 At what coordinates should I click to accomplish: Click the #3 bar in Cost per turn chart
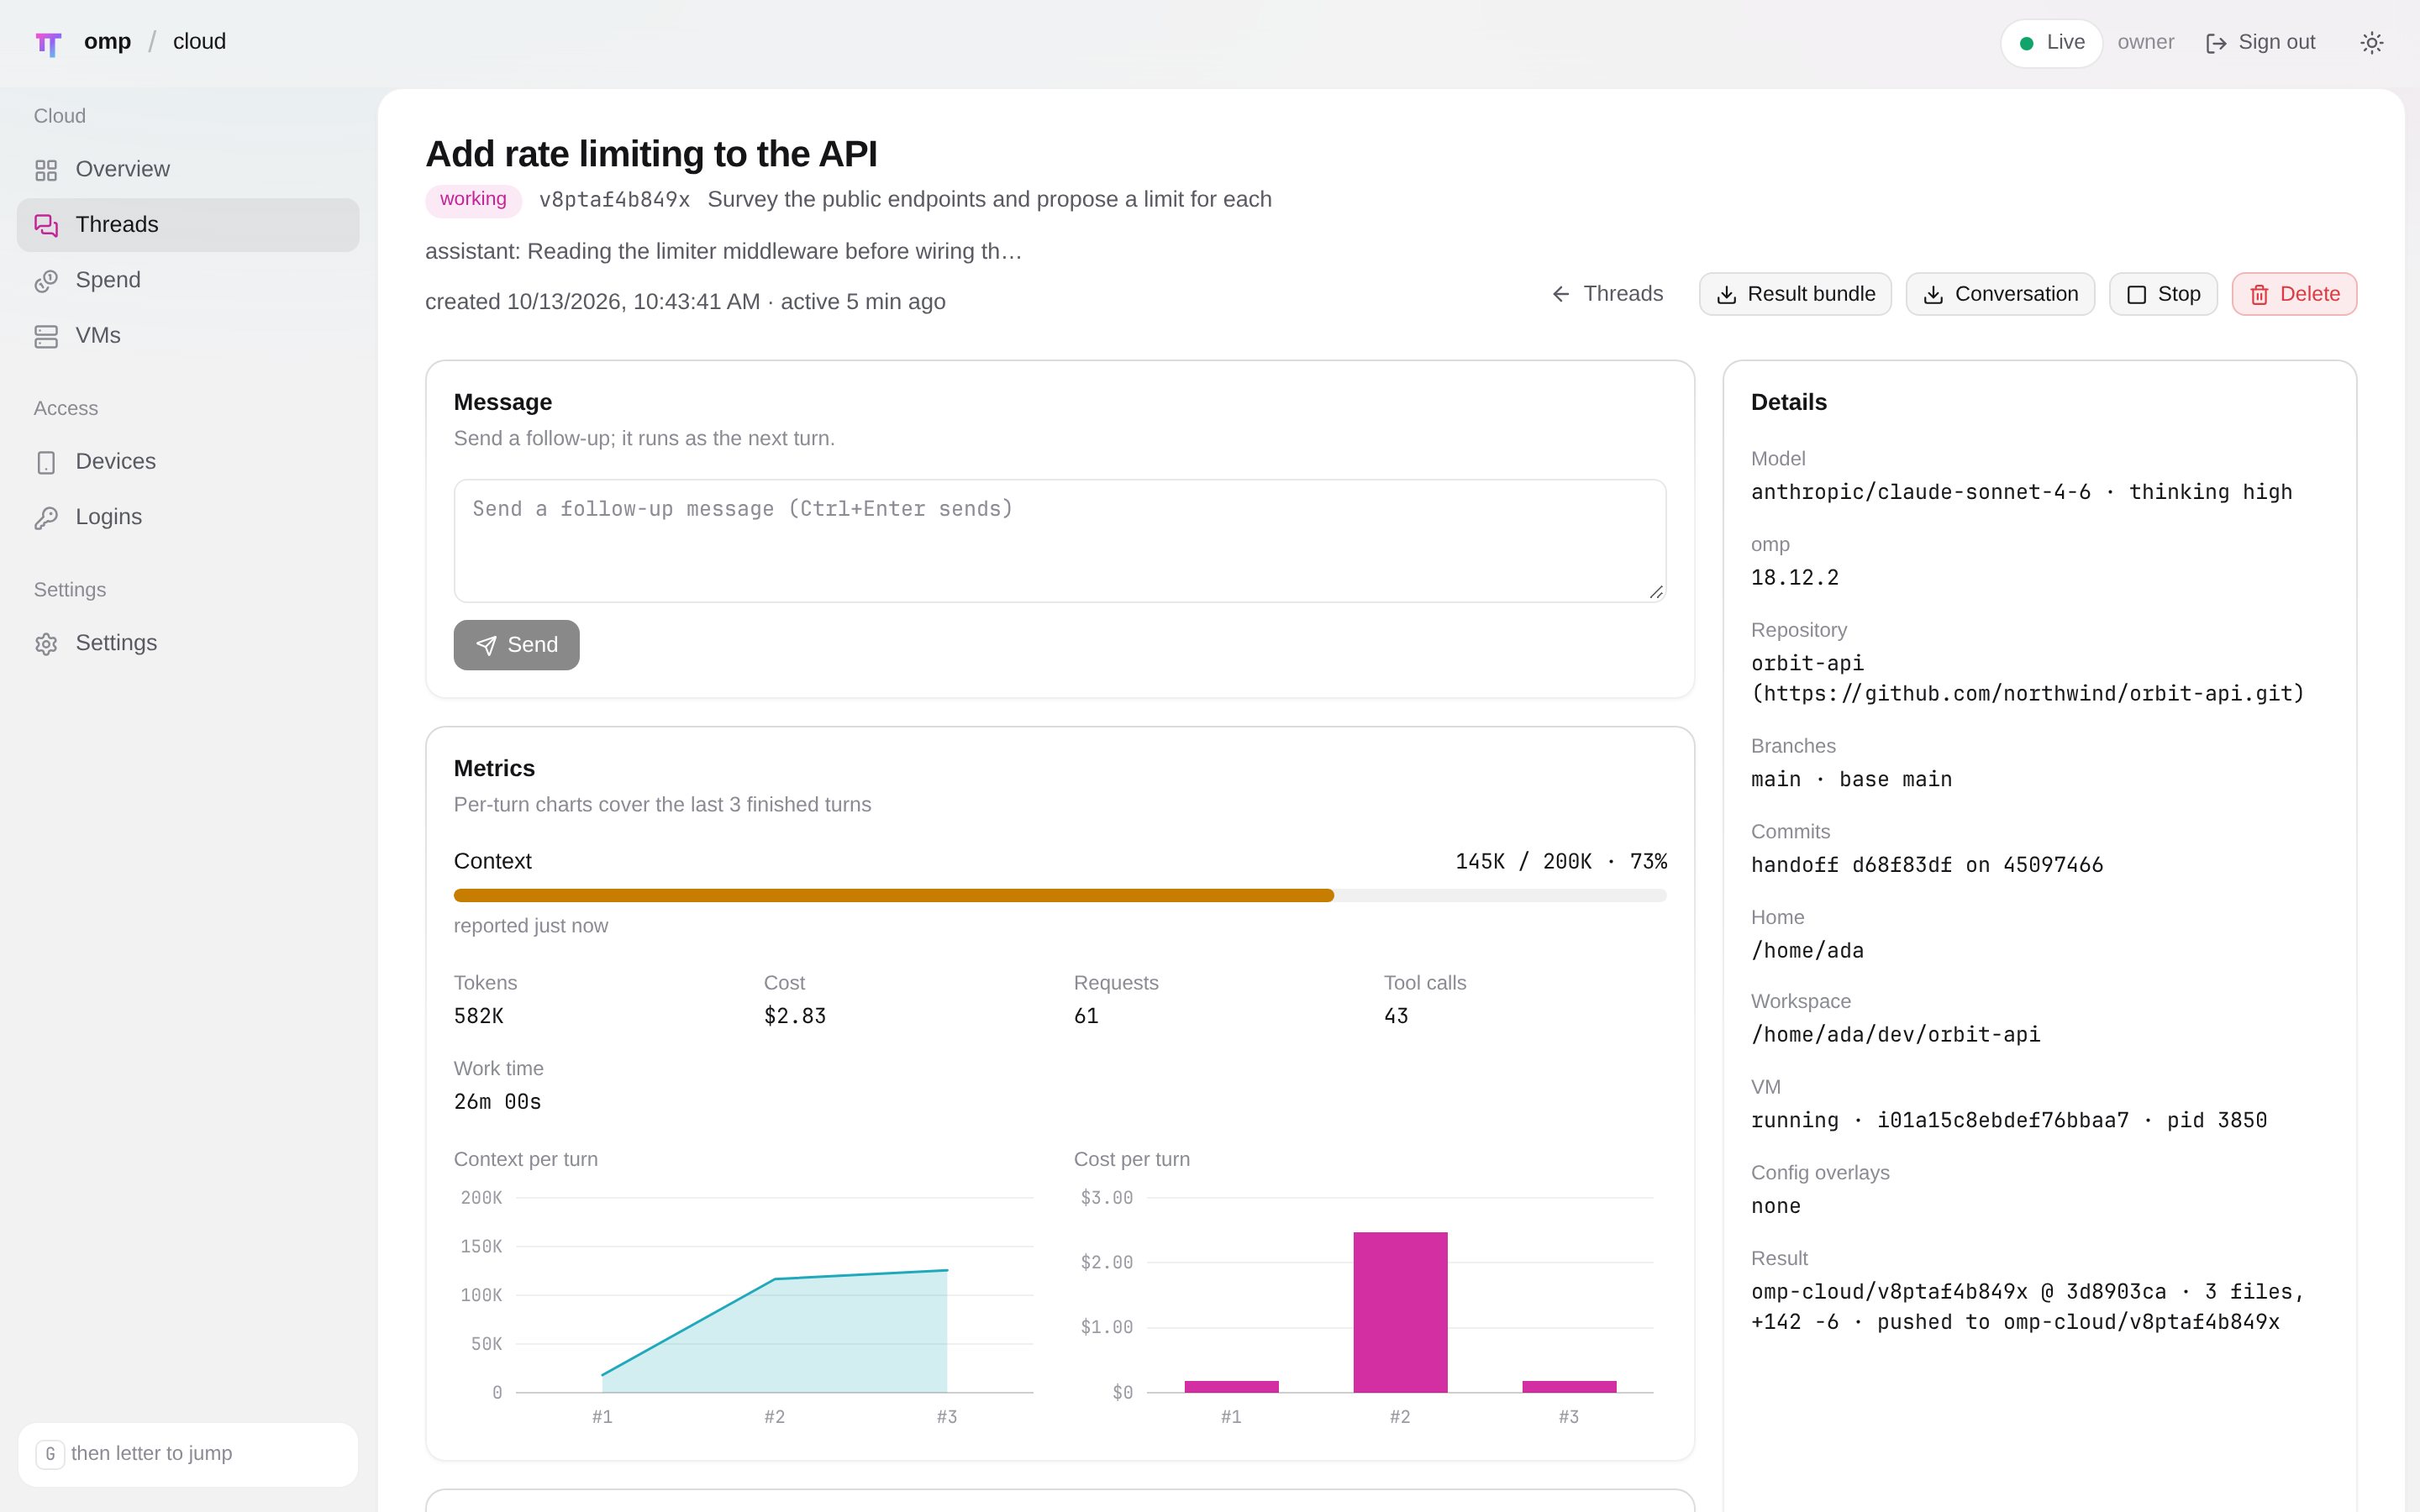point(1569,1387)
